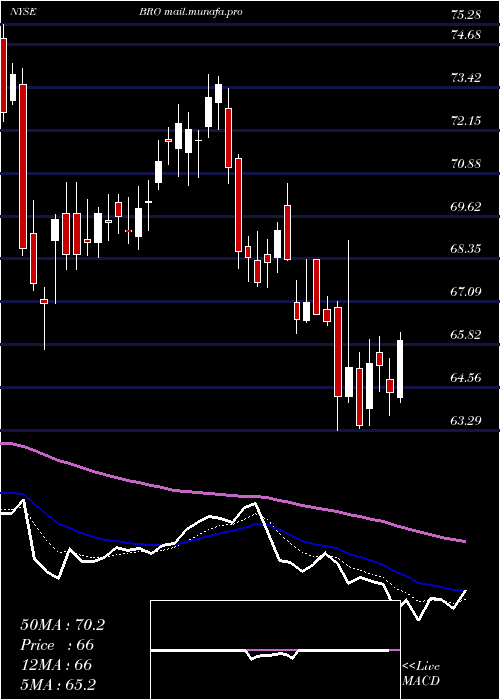Click the 73.42 price axis label
This screenshot has height=700, width=500.
tap(466, 78)
